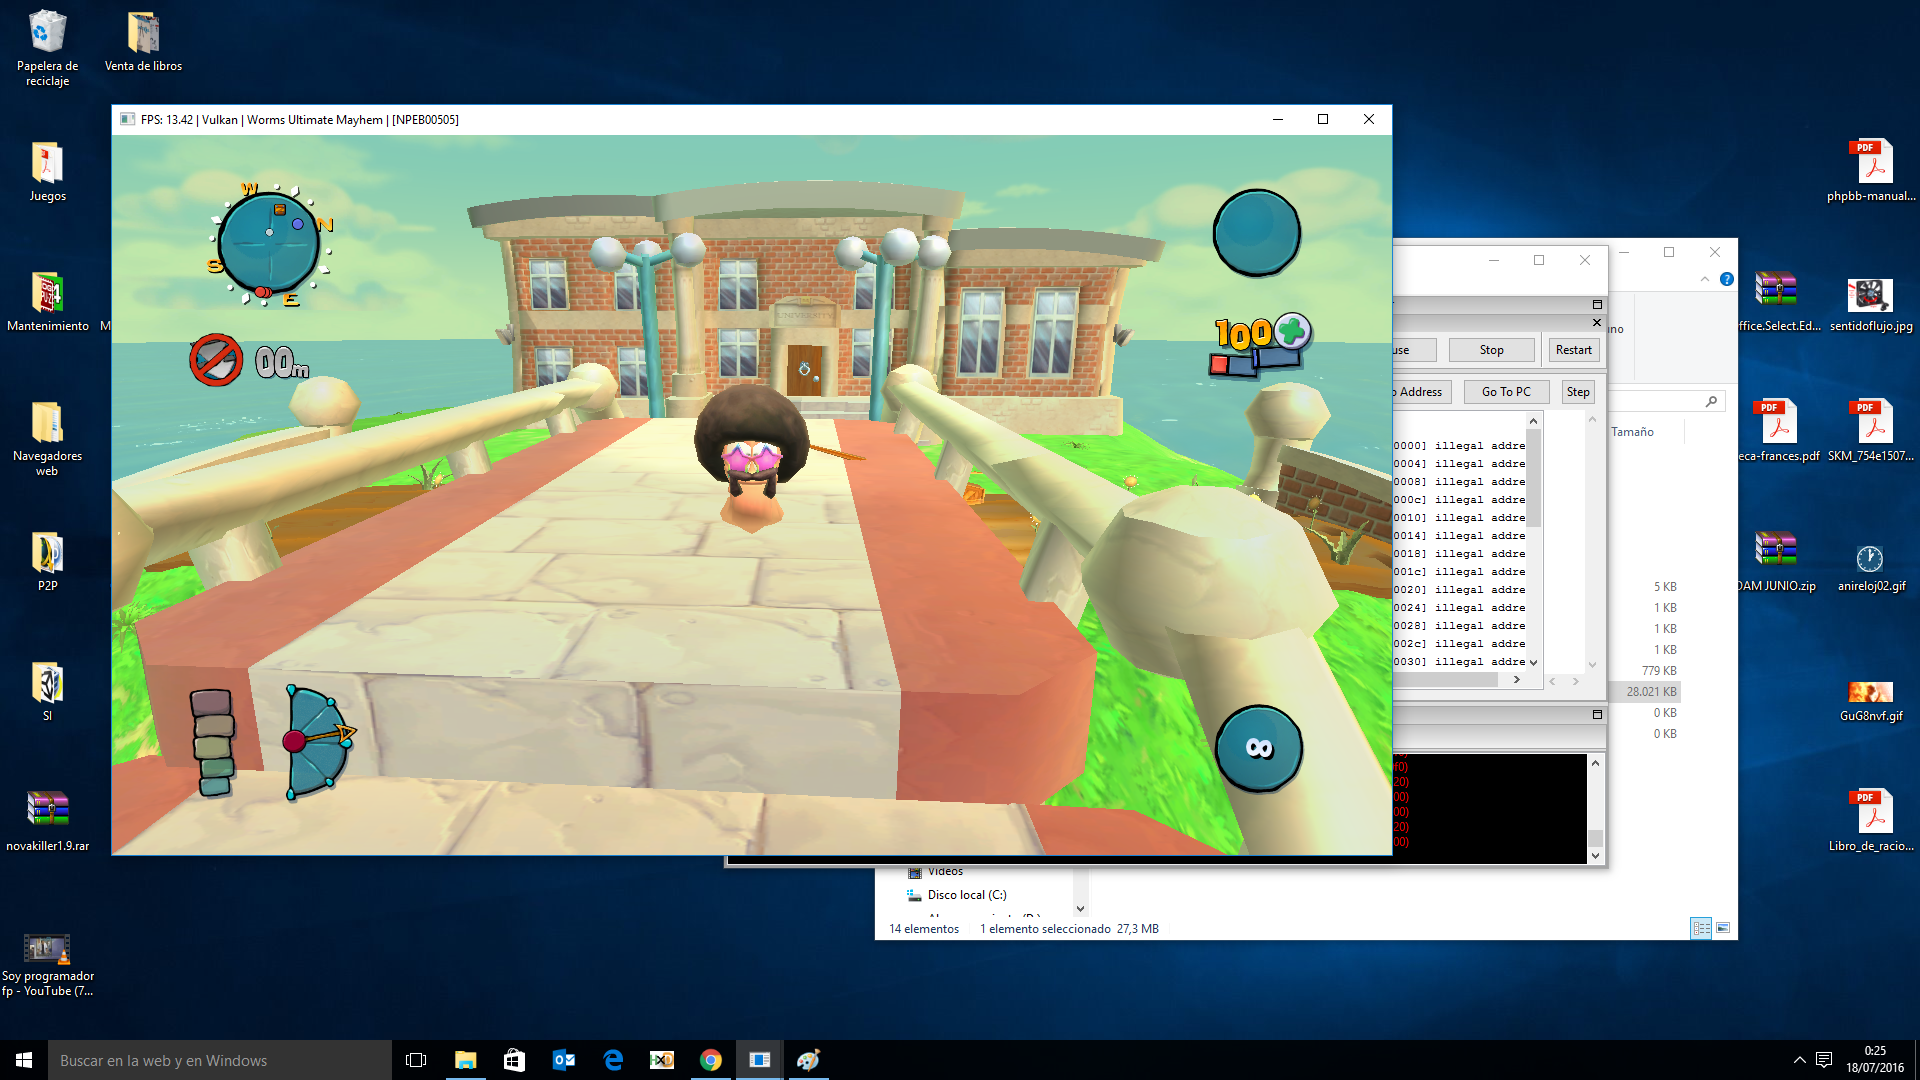The width and height of the screenshot is (1920, 1080).
Task: Click the no-weapon prohibited icon in game
Action: 216,360
